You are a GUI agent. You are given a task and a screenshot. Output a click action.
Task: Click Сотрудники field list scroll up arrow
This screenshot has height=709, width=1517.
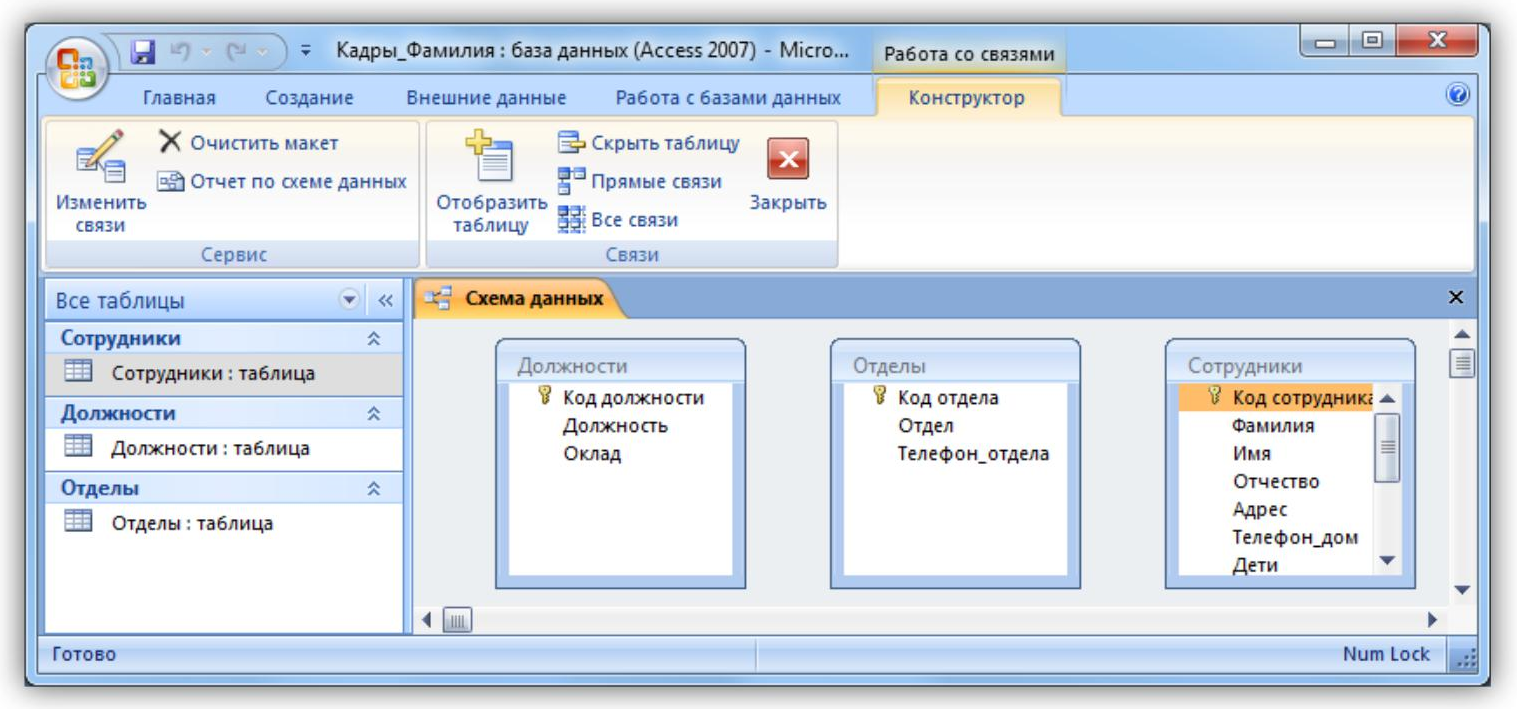(1387, 397)
